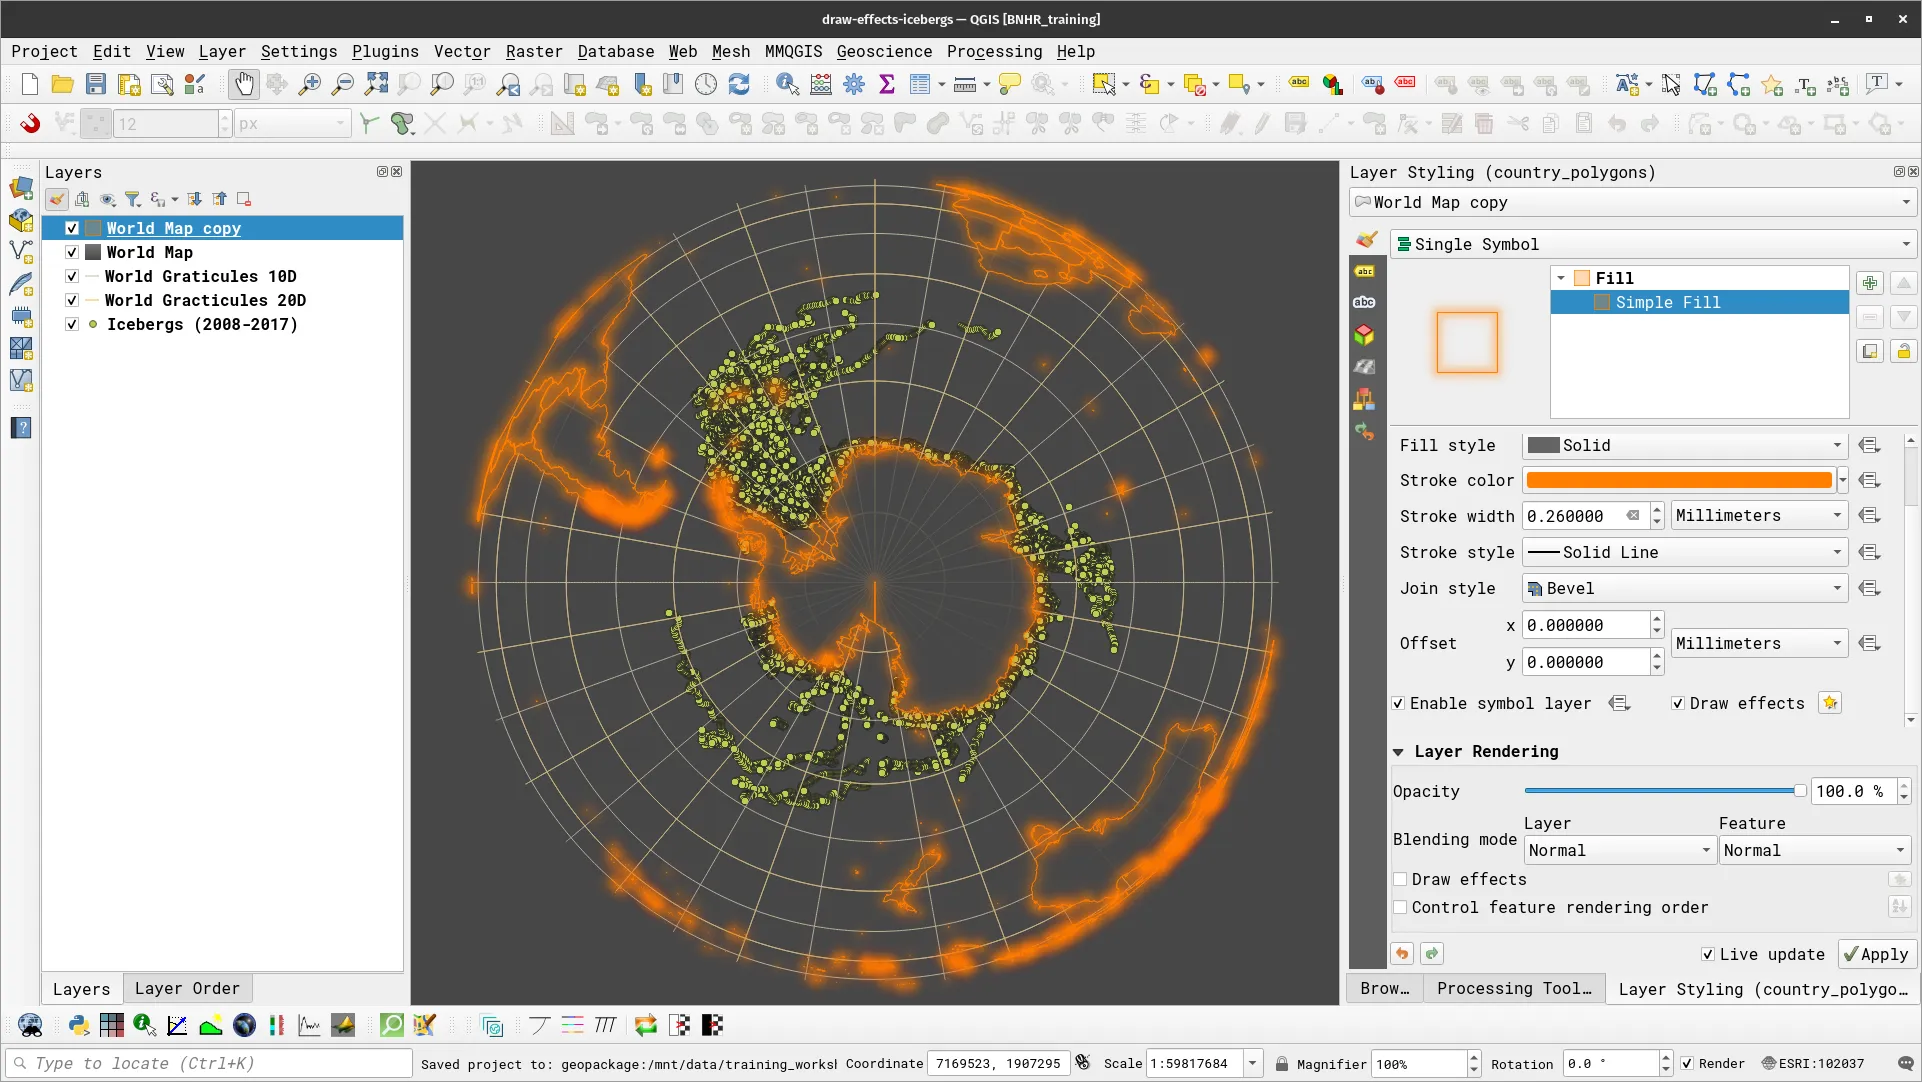
Task: Save the current project
Action: pos(95,84)
